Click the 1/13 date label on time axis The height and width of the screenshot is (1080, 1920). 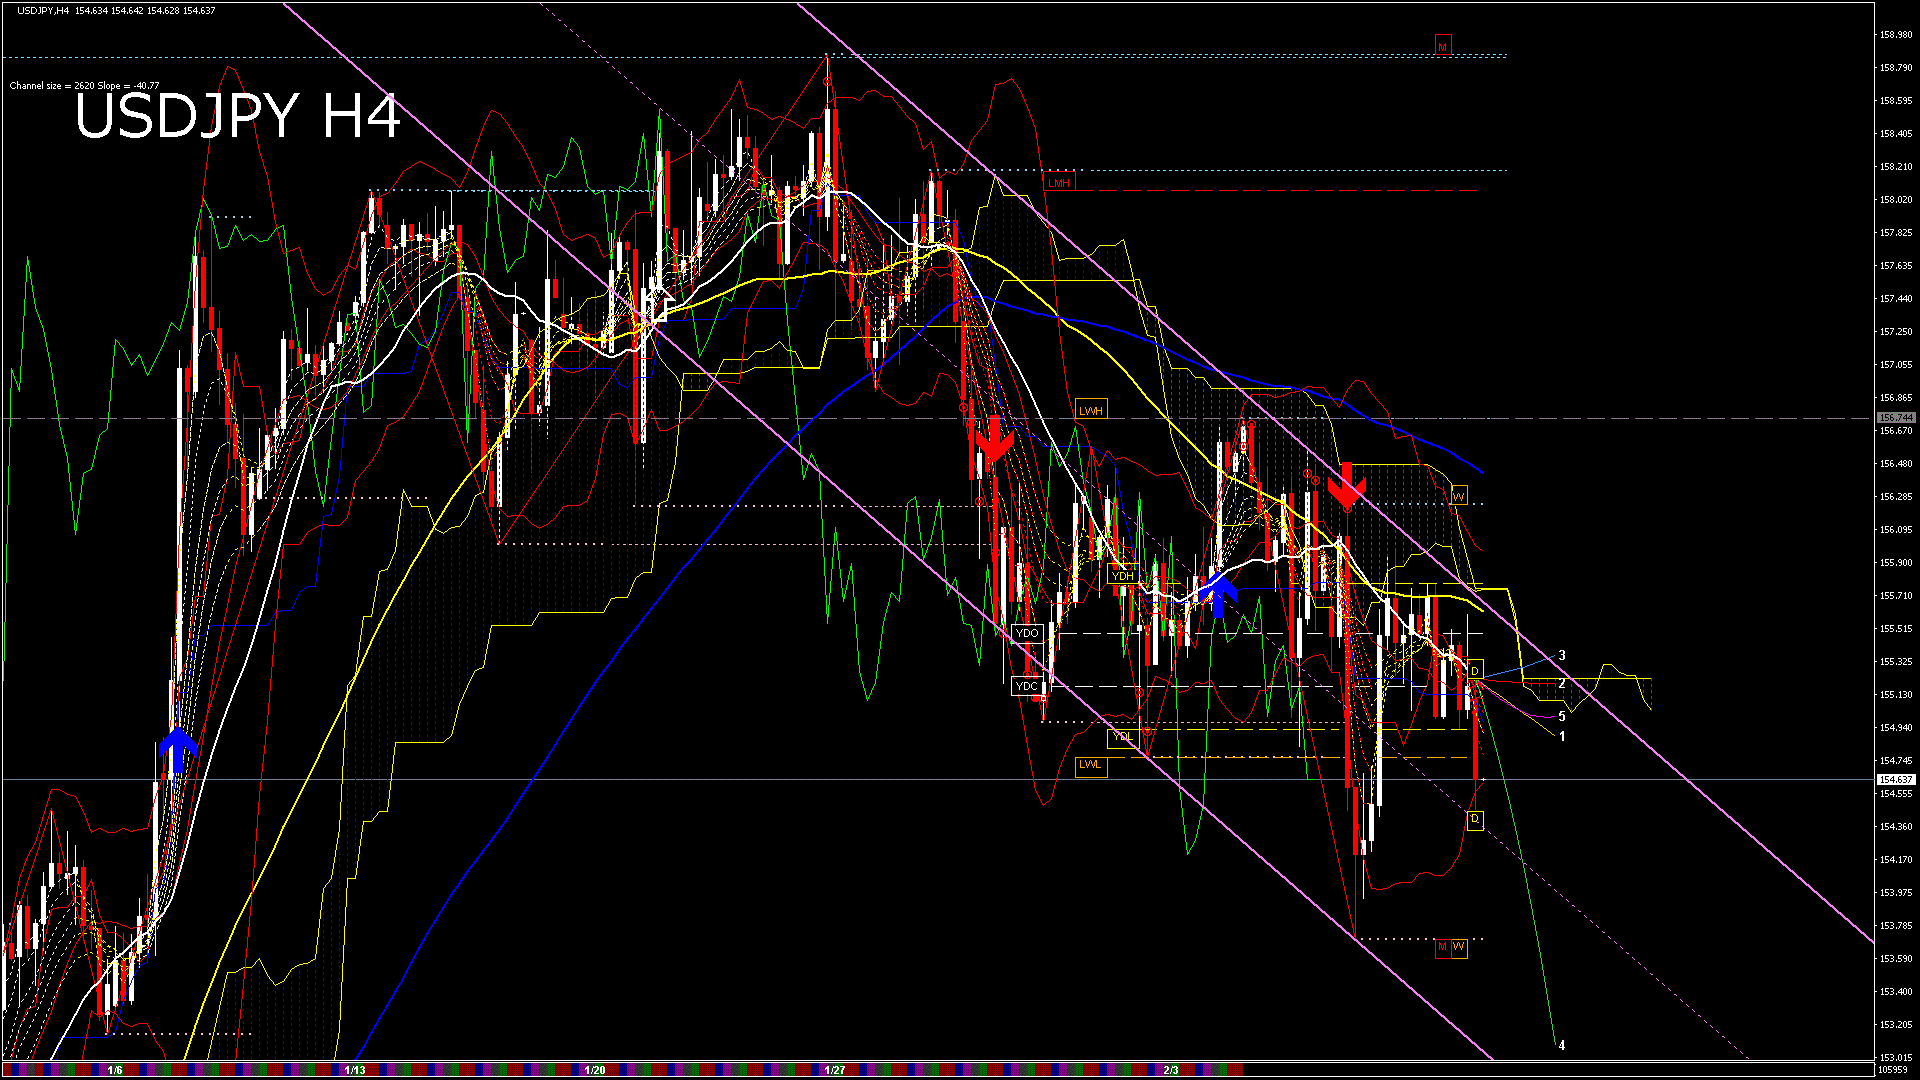coord(354,1070)
